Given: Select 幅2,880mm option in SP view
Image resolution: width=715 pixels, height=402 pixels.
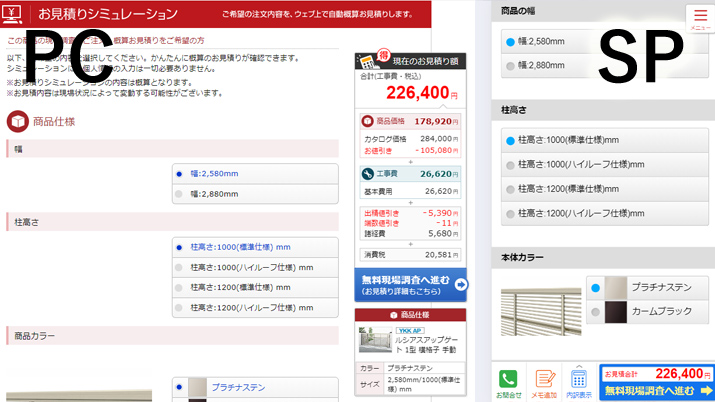Looking at the screenshot, I should pyautogui.click(x=510, y=66).
